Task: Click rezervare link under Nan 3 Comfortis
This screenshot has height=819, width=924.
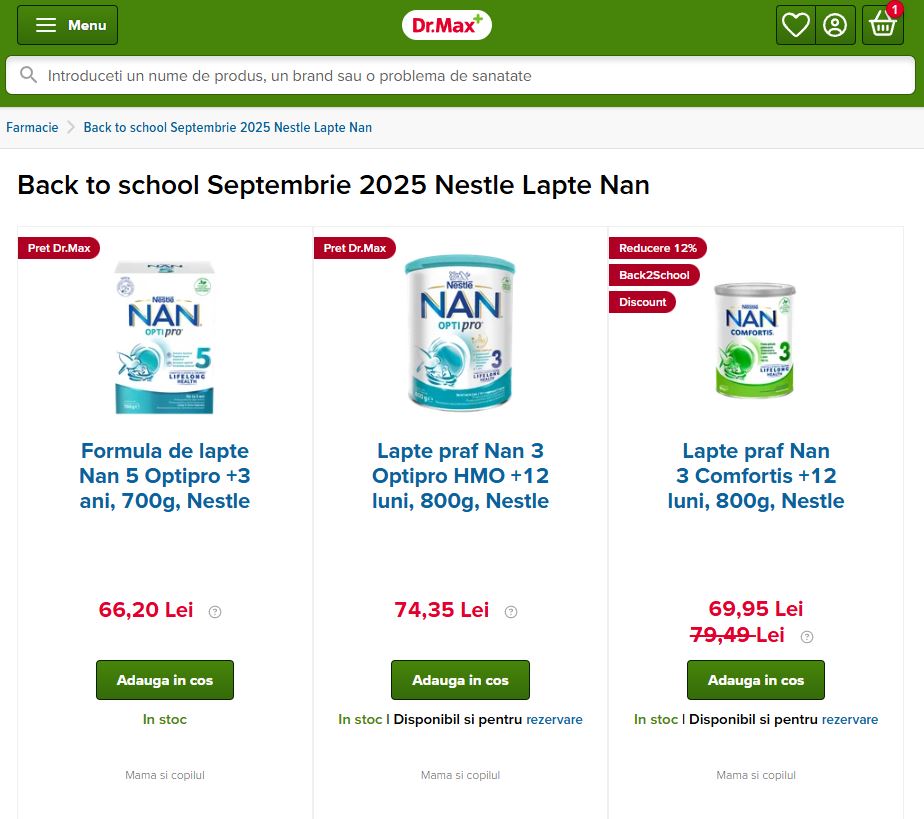Action: pos(850,719)
